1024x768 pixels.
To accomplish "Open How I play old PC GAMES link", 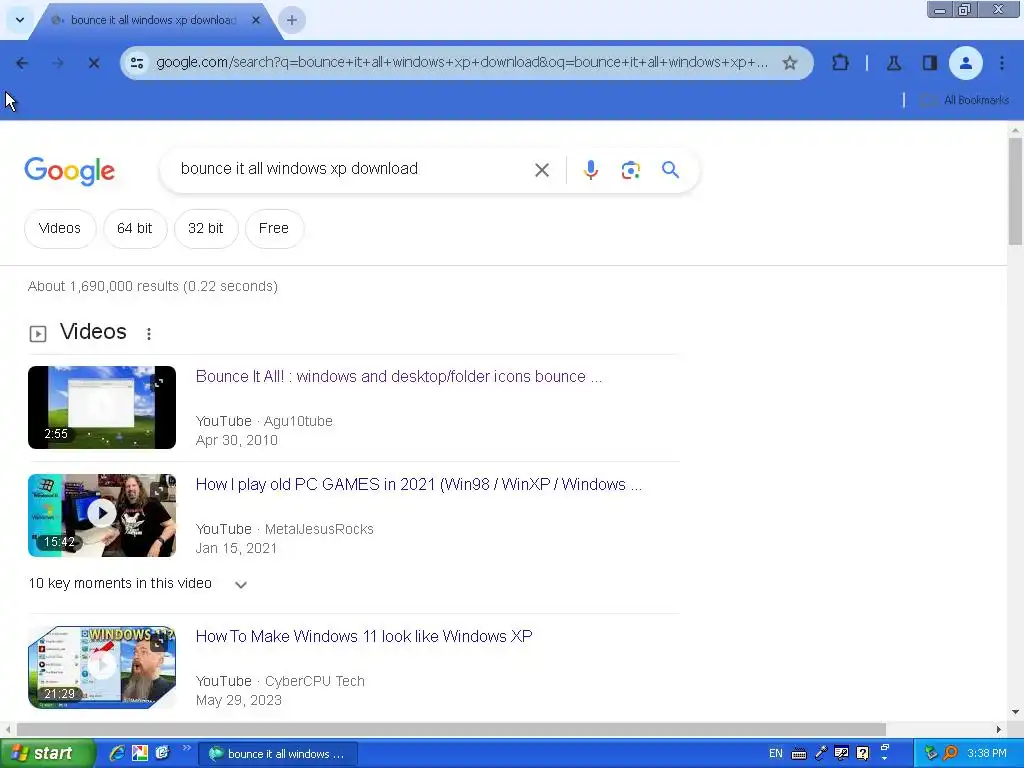I will 419,485.
